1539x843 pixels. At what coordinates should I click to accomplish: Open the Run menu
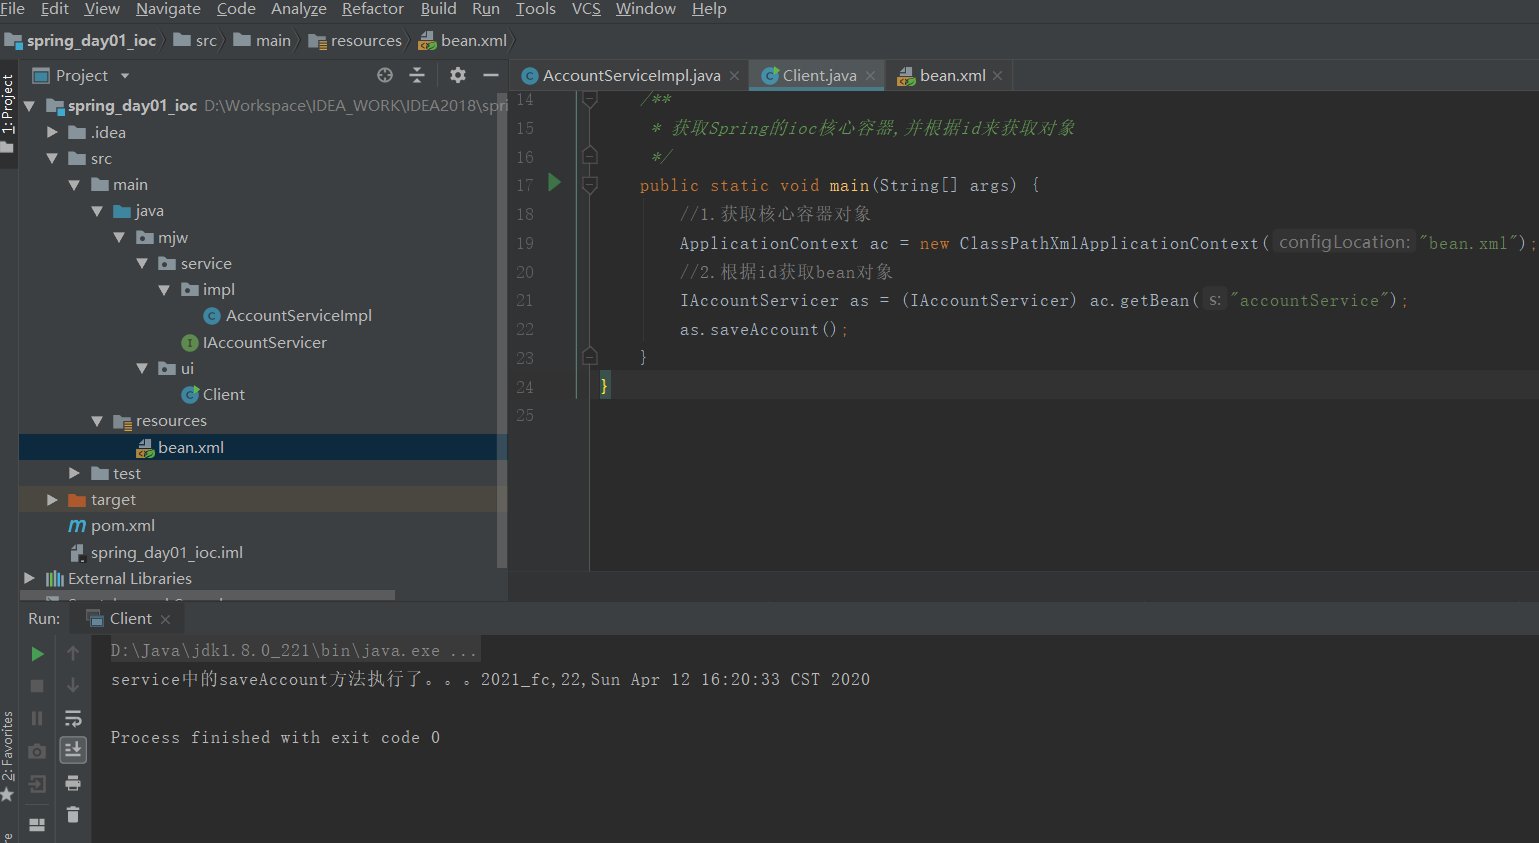coord(486,9)
